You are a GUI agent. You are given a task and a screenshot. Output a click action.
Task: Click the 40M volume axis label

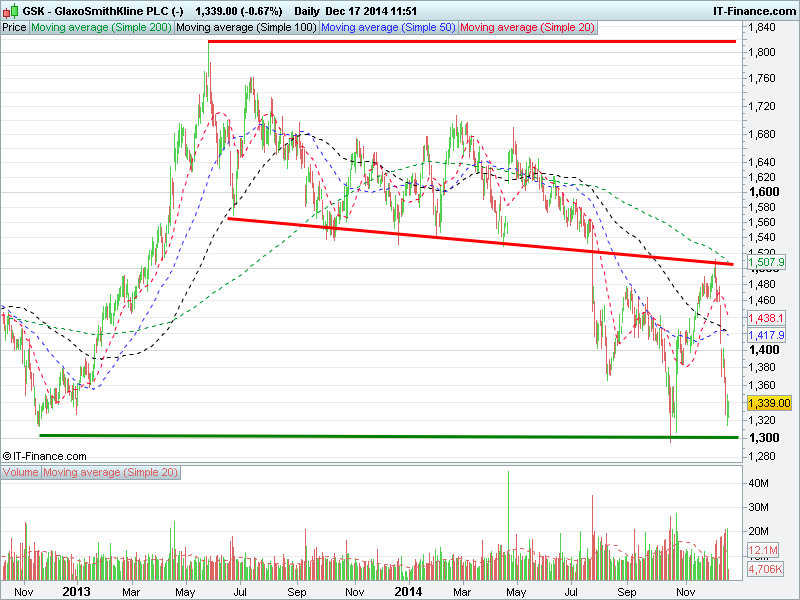759,483
